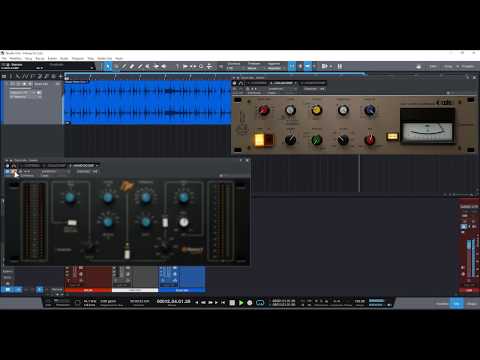
Task: Click Return to Zero transport button
Action: pos(224,303)
